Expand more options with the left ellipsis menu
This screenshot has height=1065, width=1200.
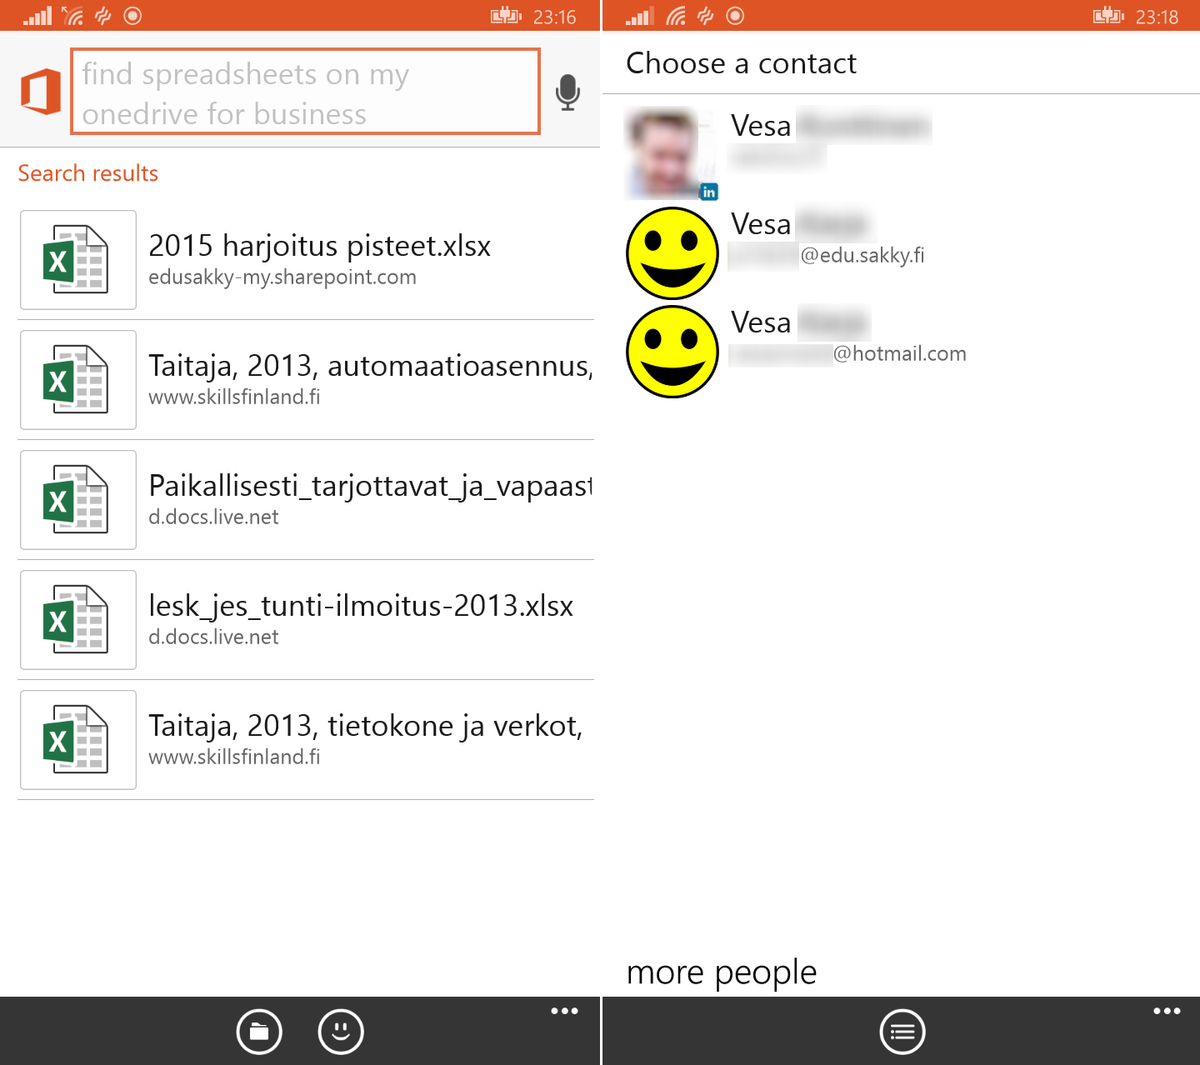coord(565,1010)
